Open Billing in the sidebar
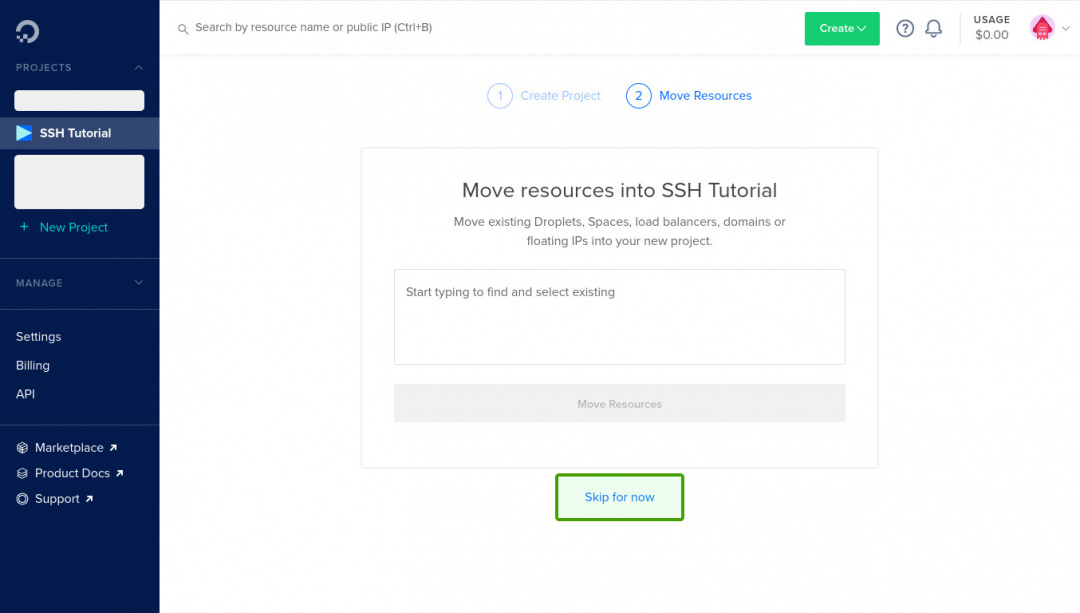Screen dimensions: 1080x613 (x=32, y=365)
